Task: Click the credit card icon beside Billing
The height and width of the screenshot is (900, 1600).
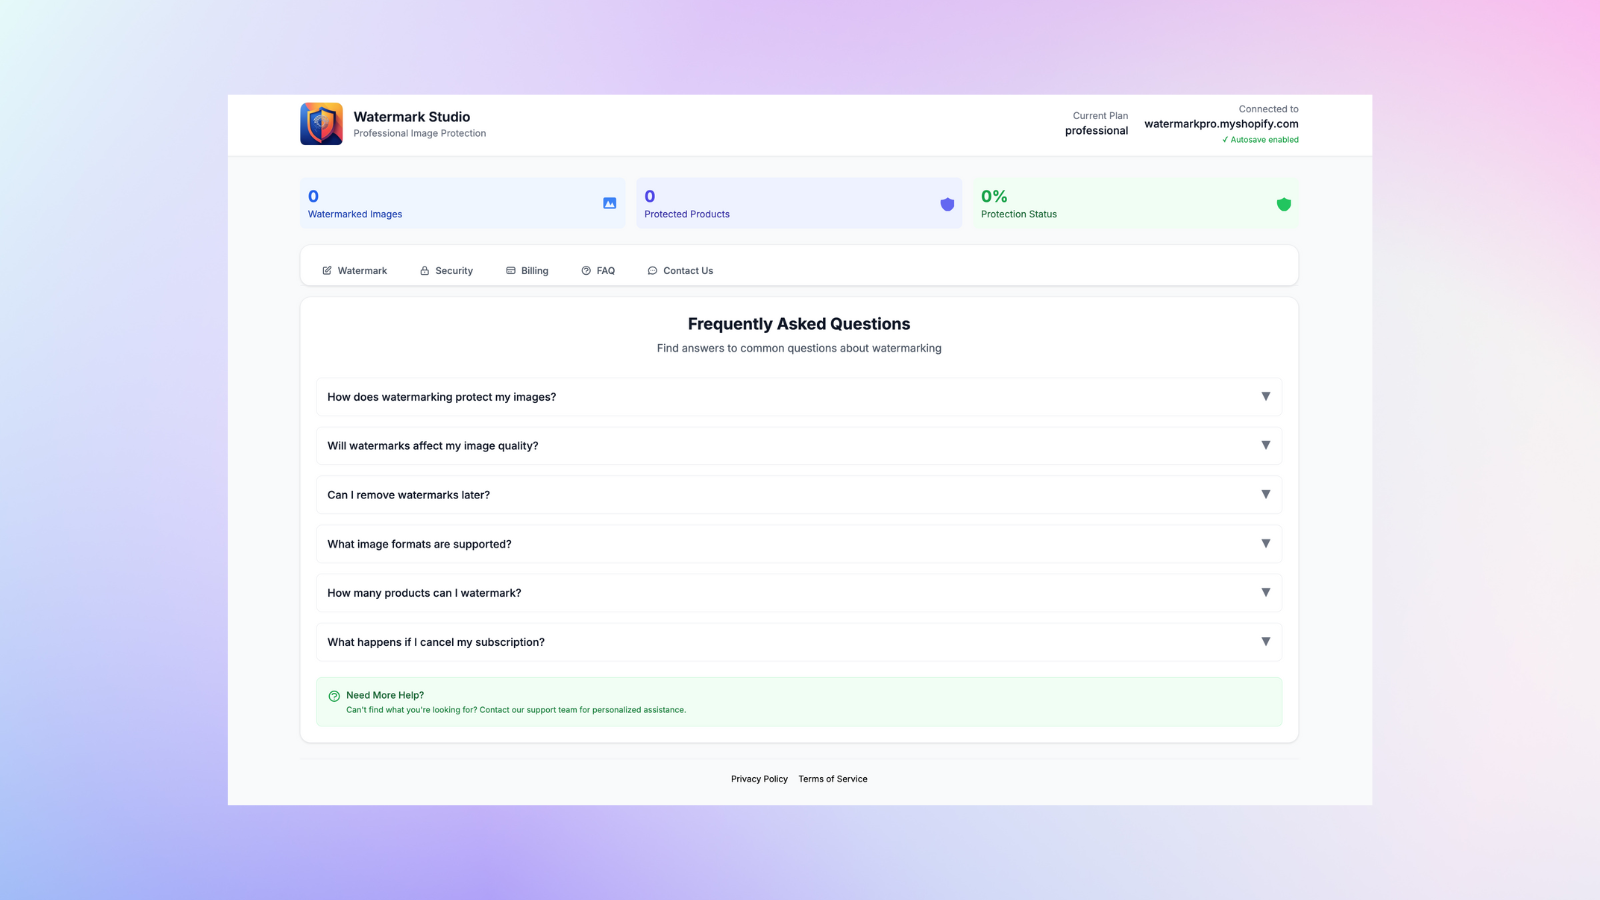Action: coord(511,271)
